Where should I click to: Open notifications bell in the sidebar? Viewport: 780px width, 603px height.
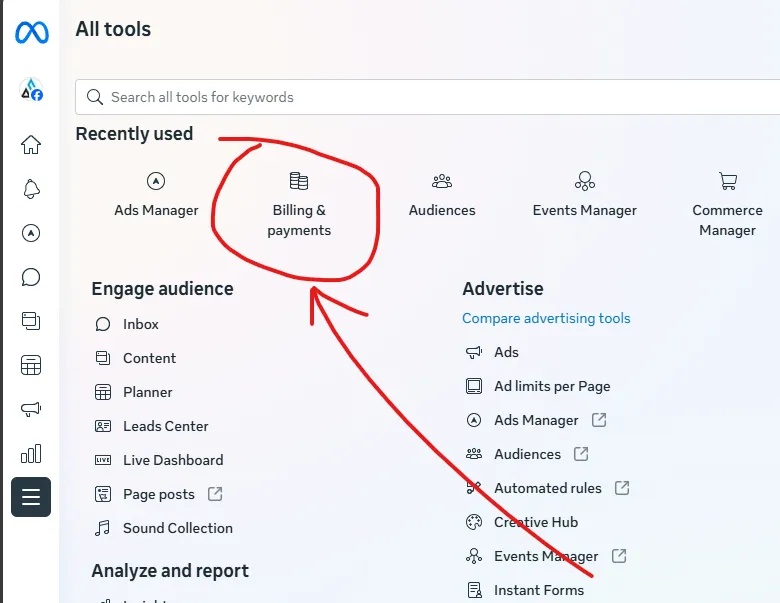(31, 189)
